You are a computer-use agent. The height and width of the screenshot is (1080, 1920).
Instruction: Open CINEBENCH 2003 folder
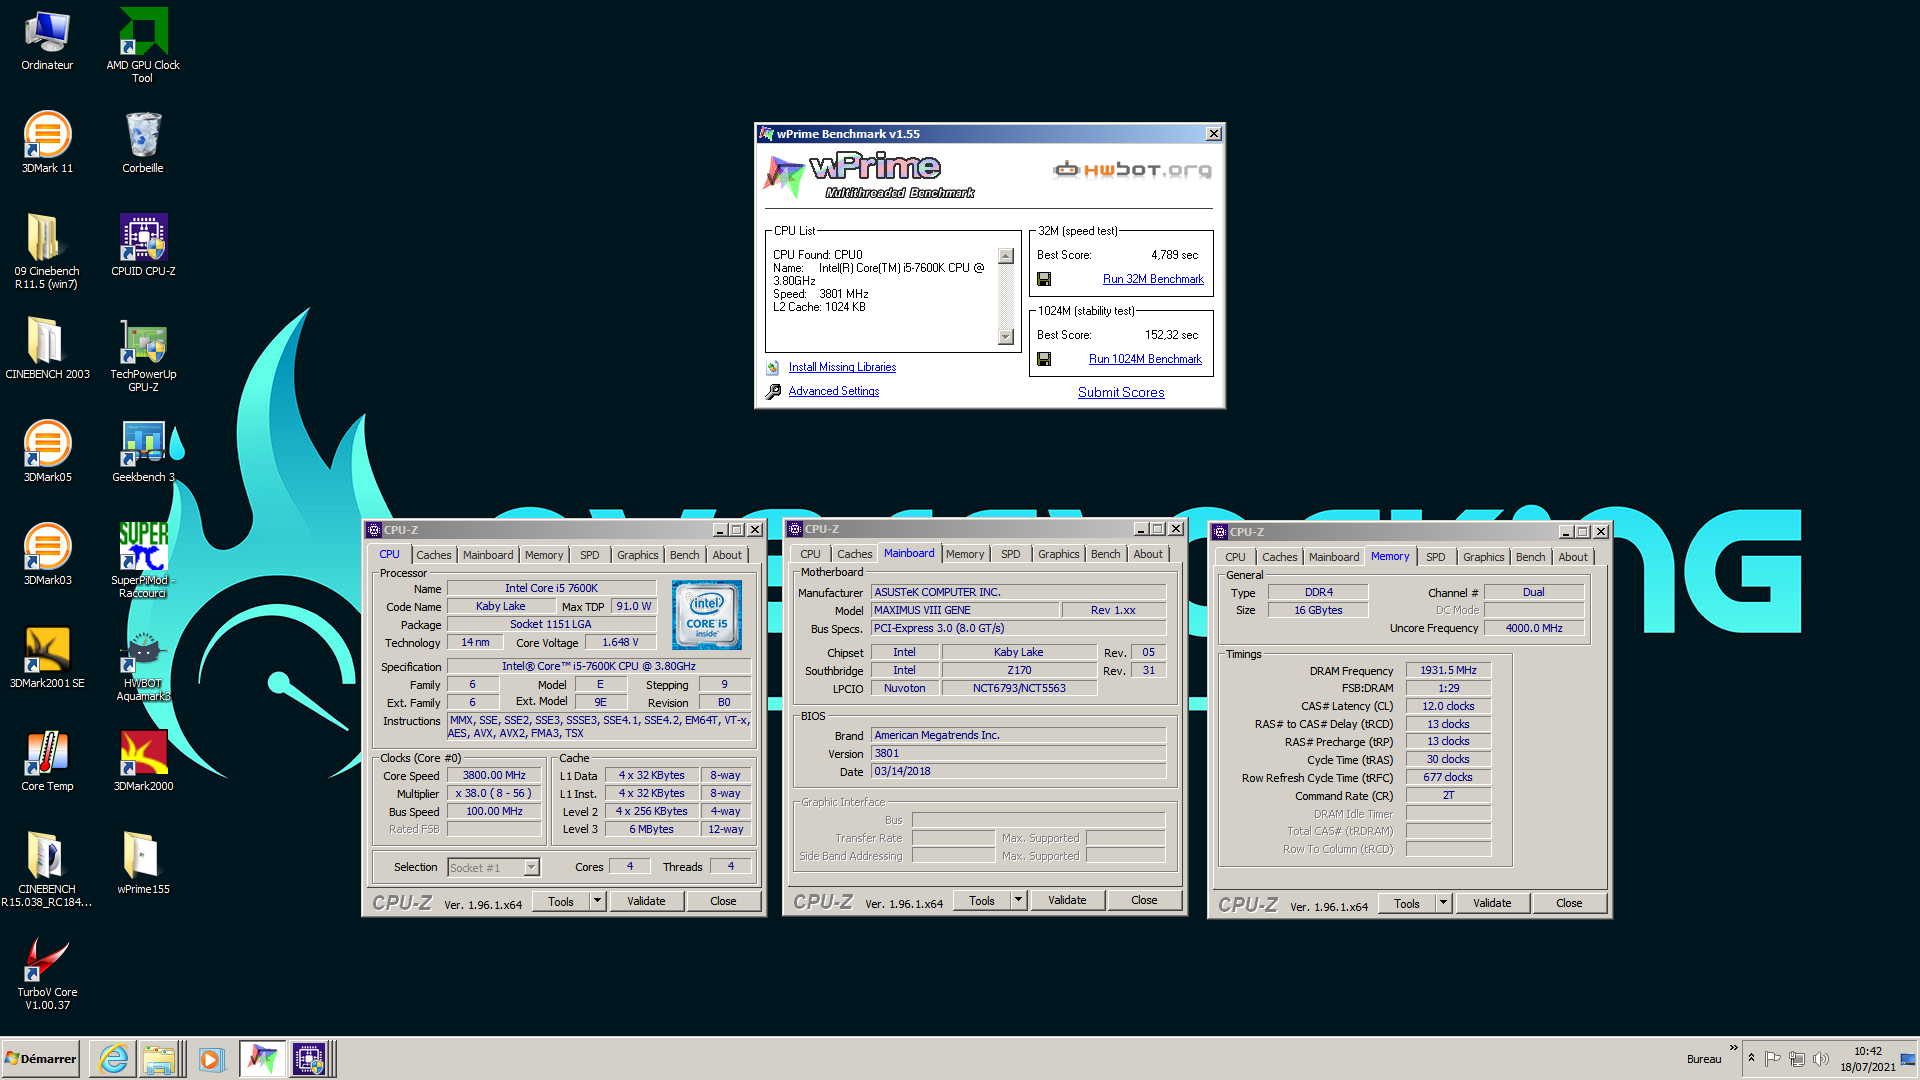pos(47,349)
